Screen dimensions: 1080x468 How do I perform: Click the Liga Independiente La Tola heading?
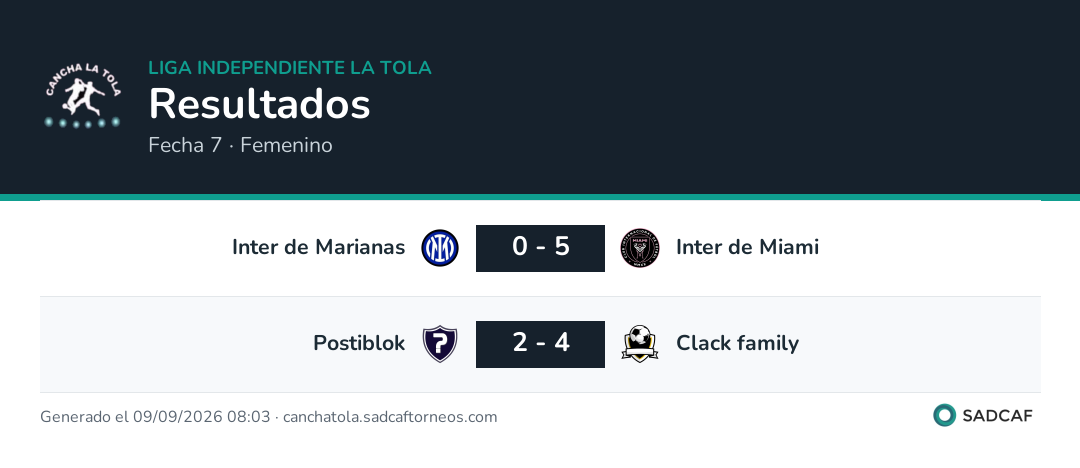point(290,68)
